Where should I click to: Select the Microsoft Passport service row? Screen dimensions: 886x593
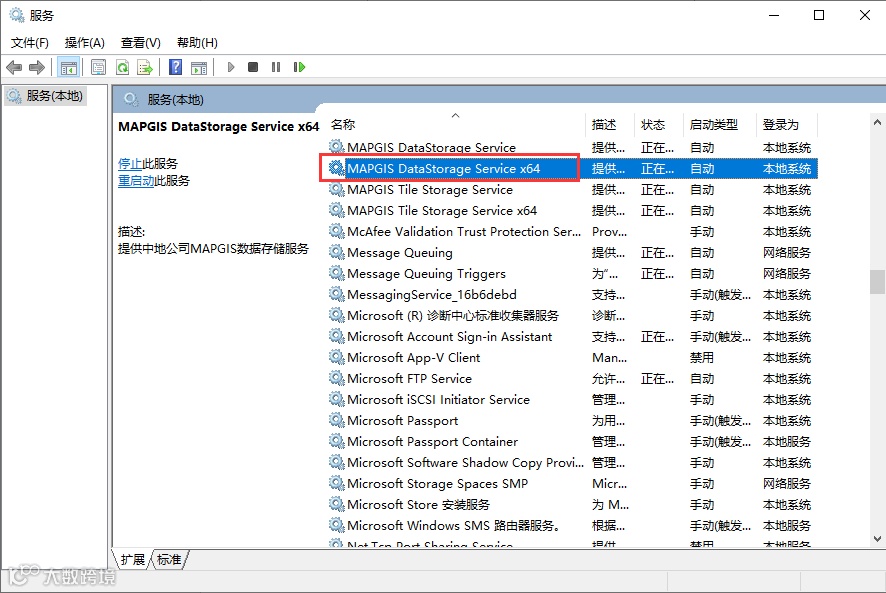(x=572, y=421)
